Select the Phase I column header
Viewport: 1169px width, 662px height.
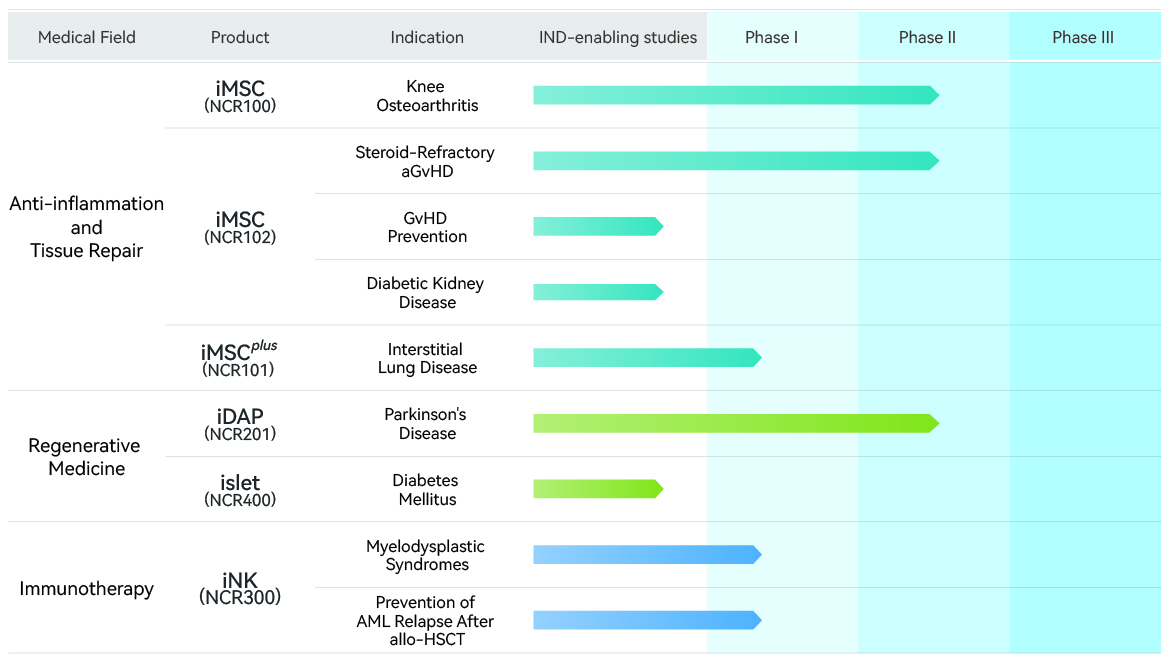[x=771, y=38]
